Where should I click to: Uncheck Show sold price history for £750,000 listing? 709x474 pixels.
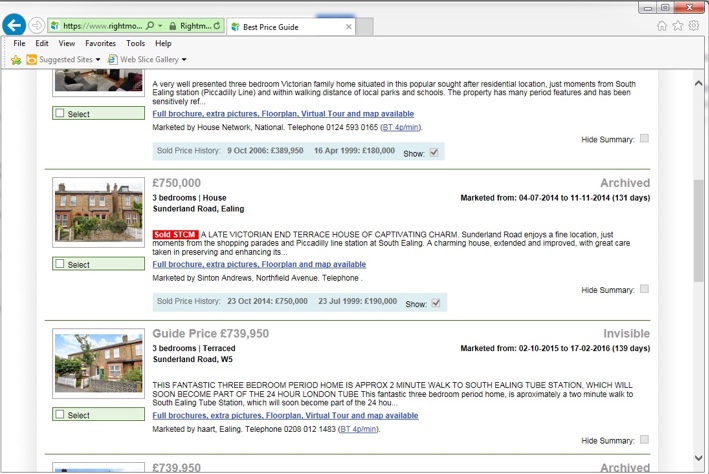tap(434, 303)
